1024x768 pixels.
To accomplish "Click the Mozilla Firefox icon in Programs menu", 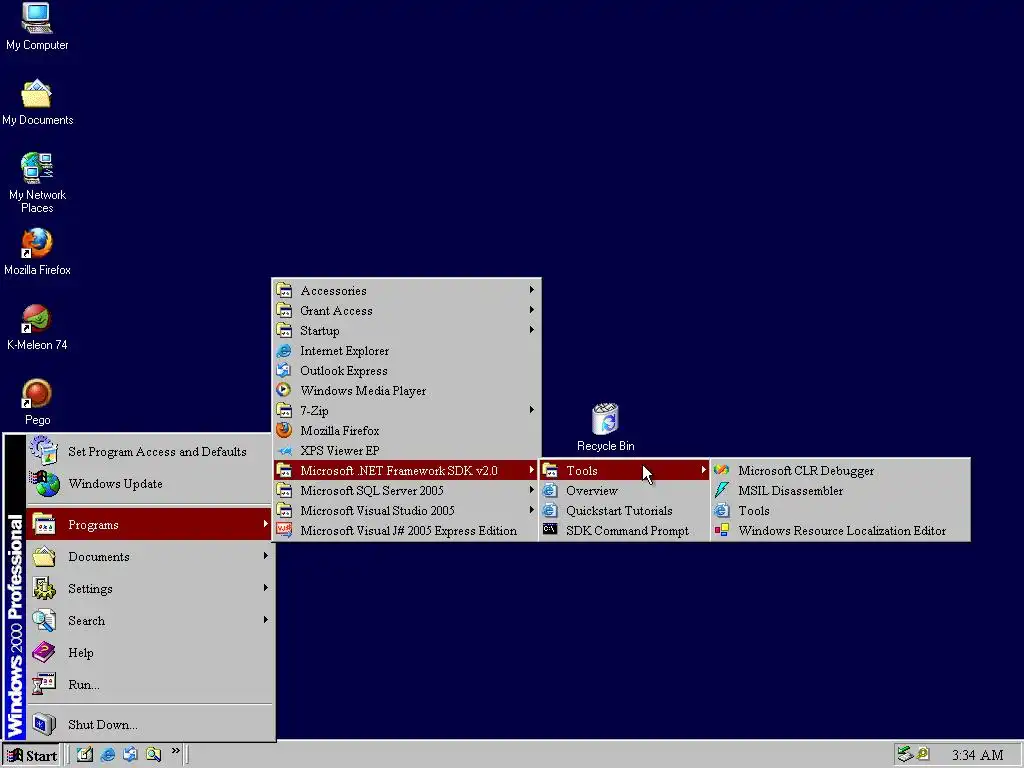I will coord(284,430).
